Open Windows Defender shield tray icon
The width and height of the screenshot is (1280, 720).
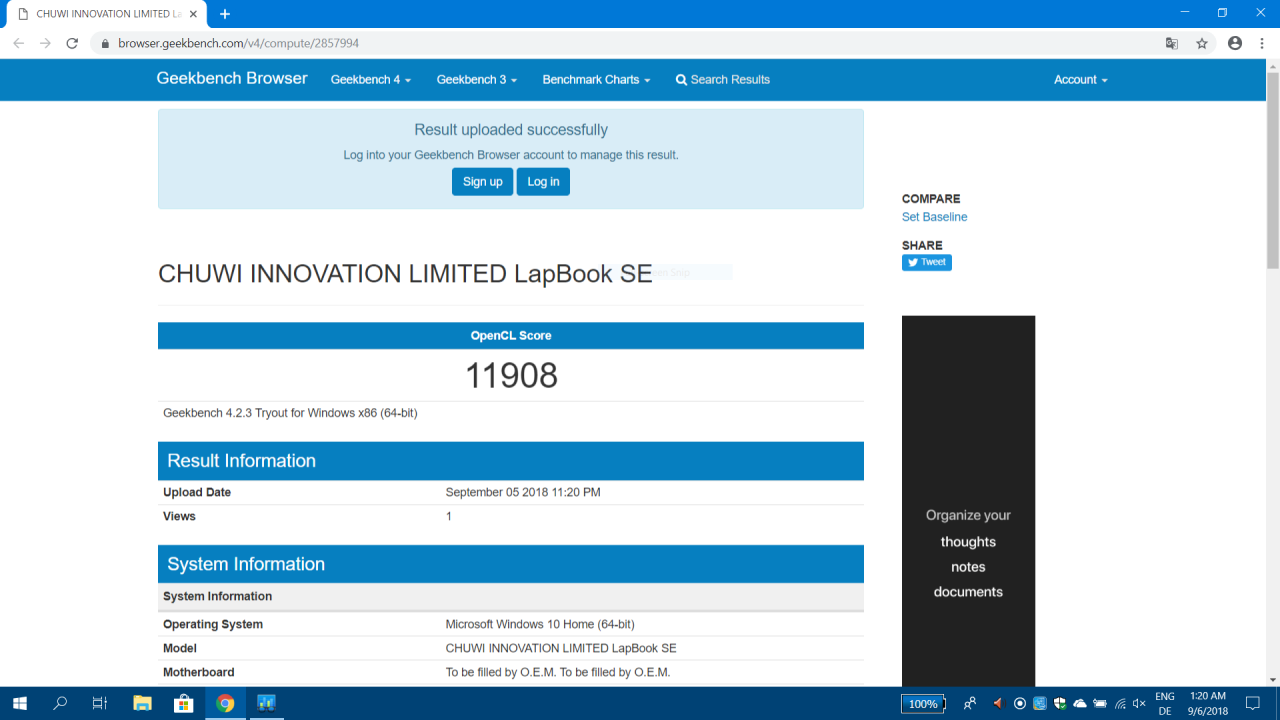point(1060,703)
